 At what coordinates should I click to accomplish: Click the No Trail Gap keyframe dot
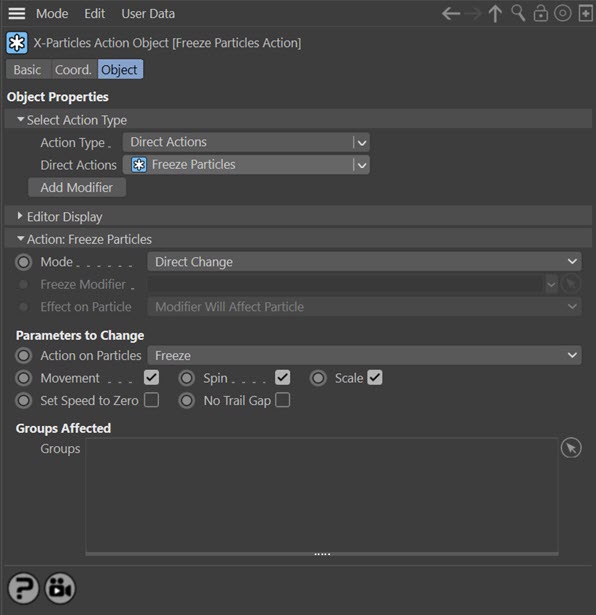187,401
